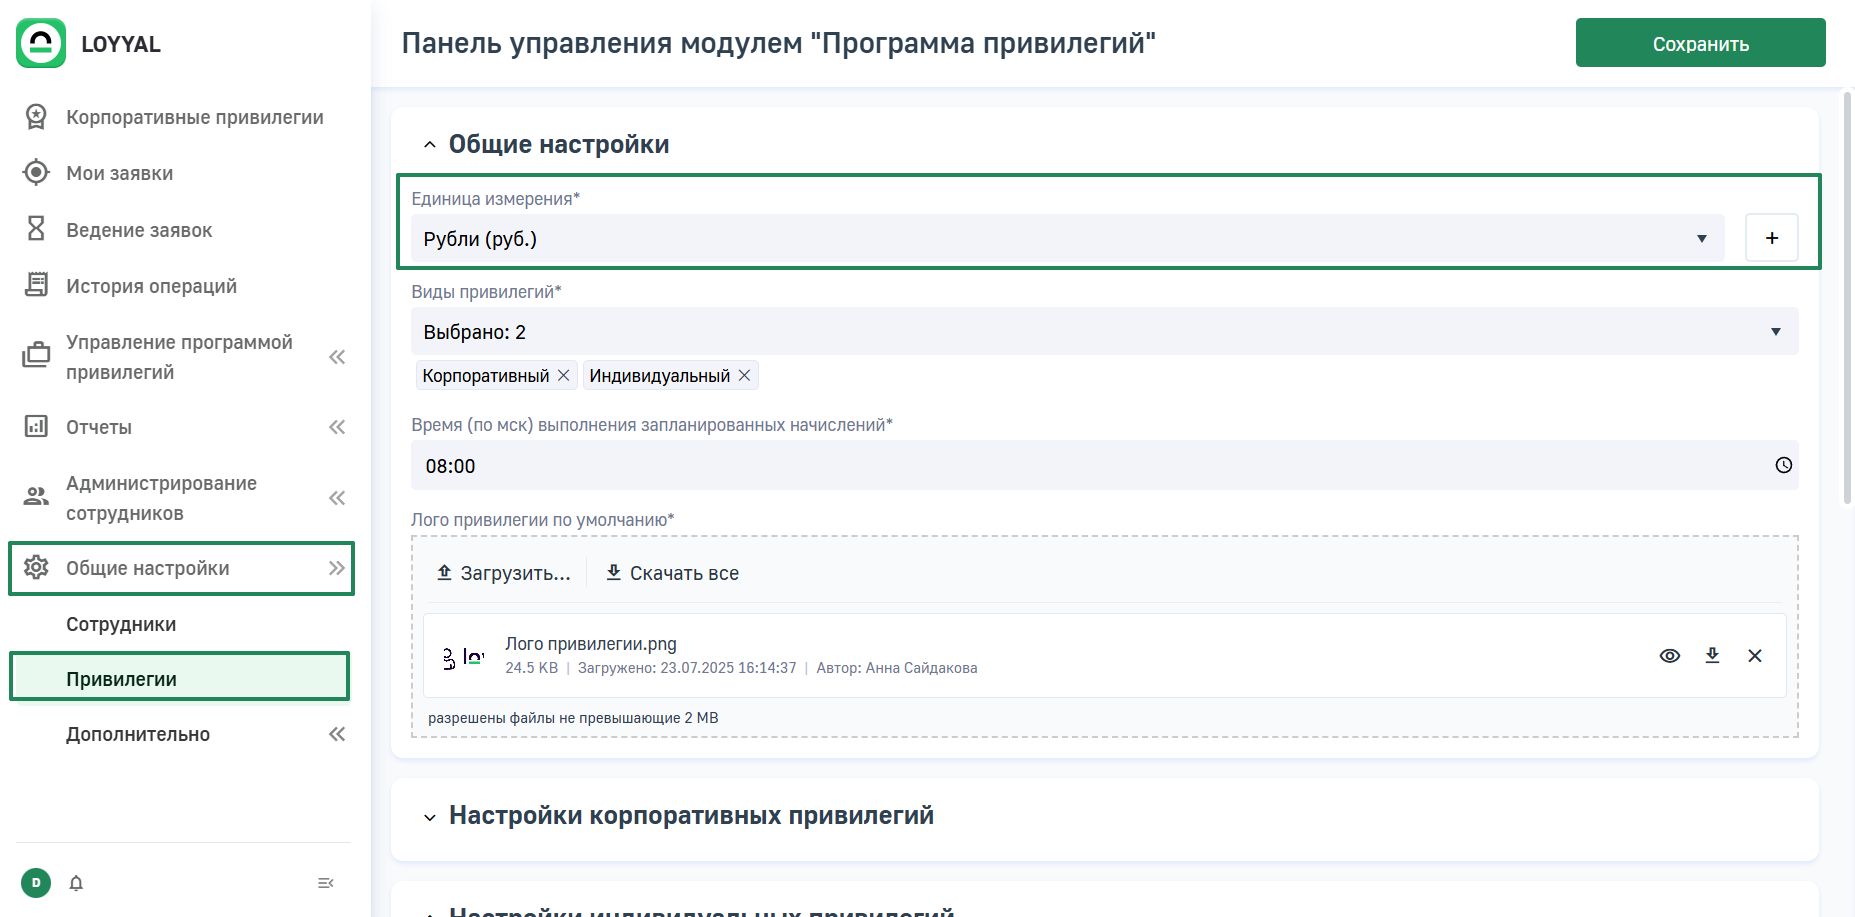Image resolution: width=1855 pixels, height=917 pixels.
Task: Remove the Корпоративный tag
Action: click(x=564, y=375)
